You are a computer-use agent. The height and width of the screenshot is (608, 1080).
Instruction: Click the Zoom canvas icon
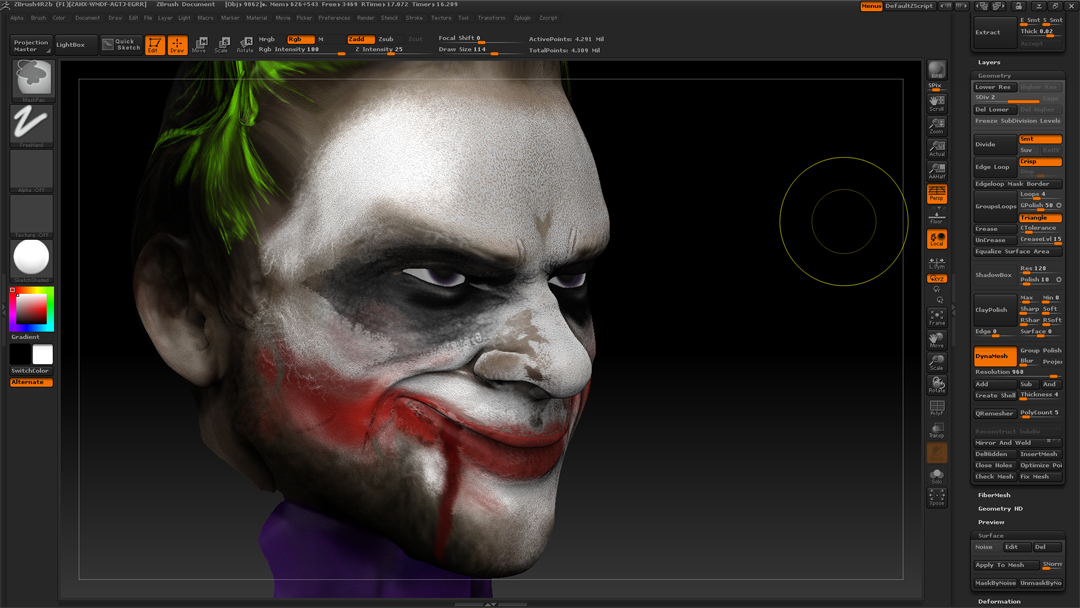point(937,125)
